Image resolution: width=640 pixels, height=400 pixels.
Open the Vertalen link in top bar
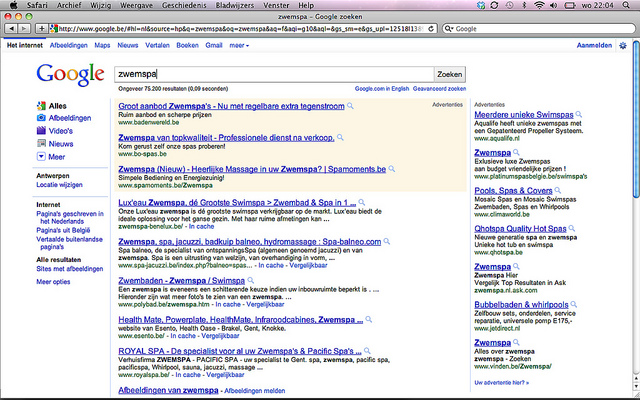click(x=157, y=45)
